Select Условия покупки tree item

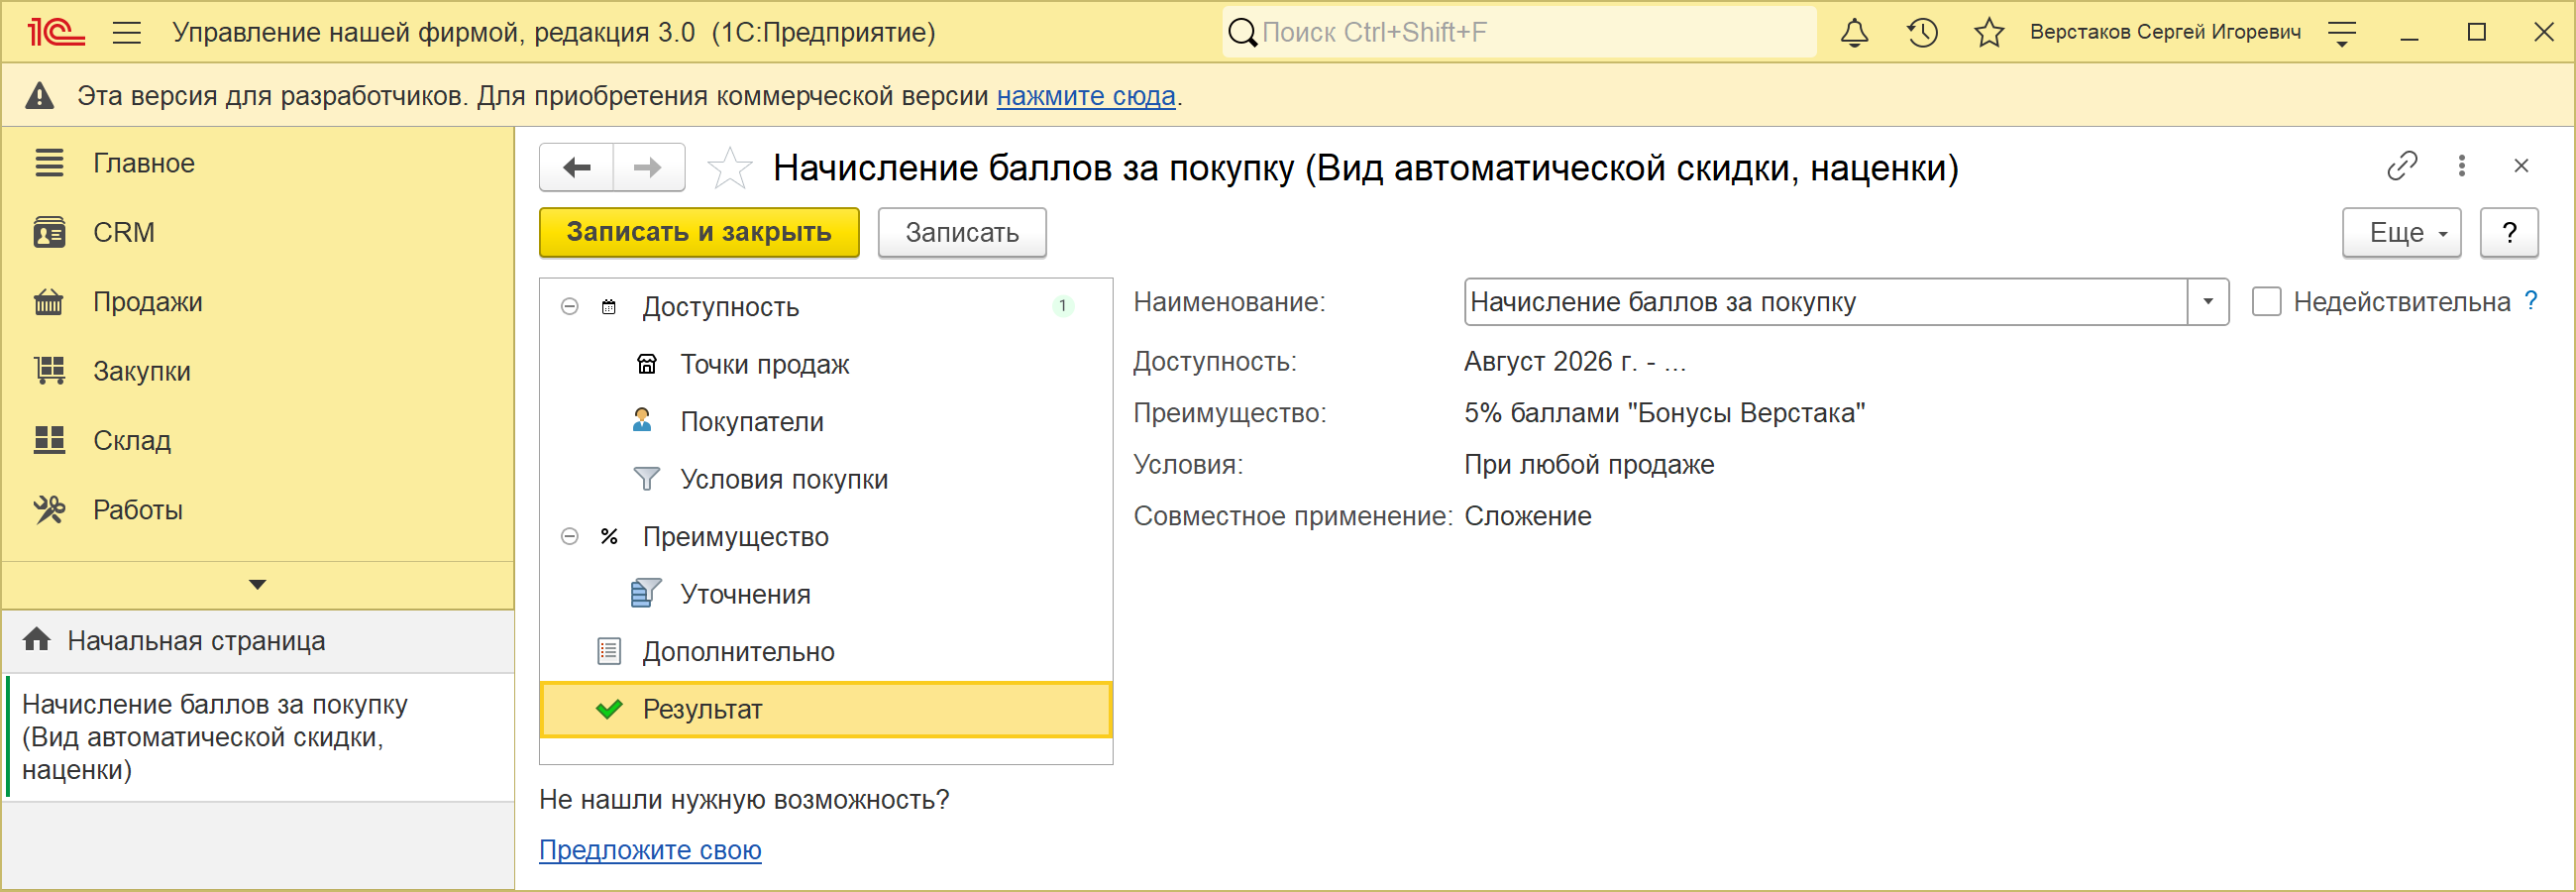pyautogui.click(x=826, y=479)
